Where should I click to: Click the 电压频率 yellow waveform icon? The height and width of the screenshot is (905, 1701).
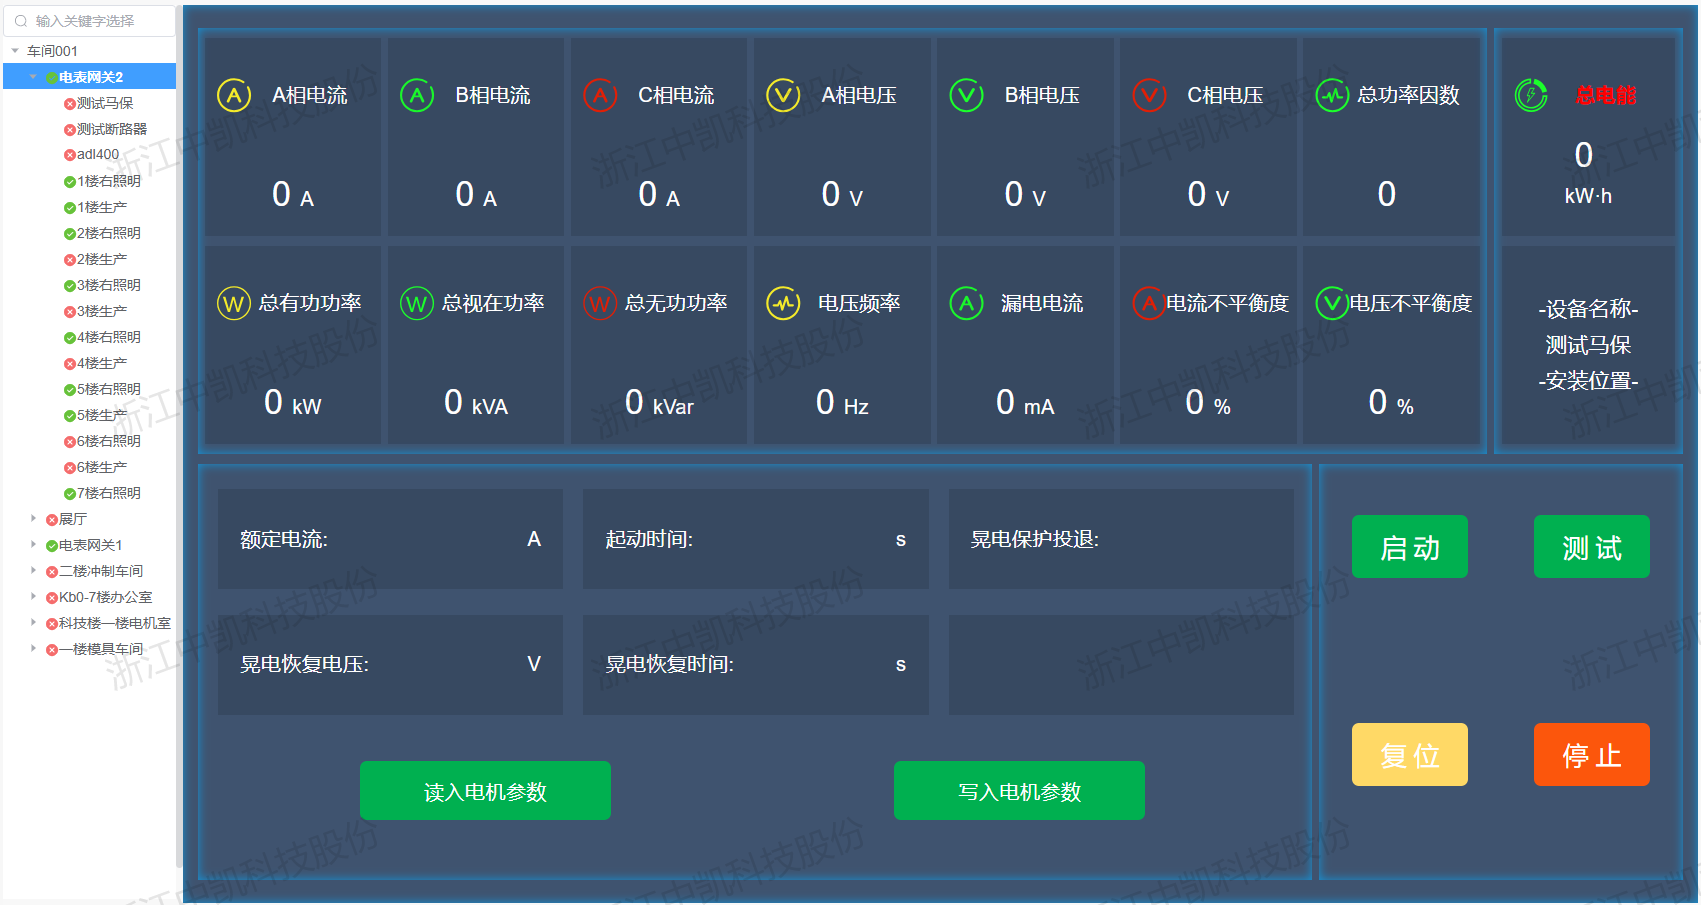click(783, 303)
